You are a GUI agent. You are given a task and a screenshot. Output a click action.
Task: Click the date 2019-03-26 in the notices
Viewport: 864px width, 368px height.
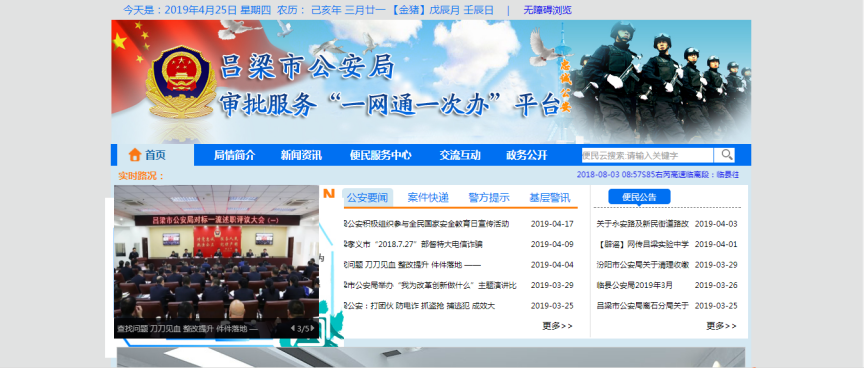pyautogui.click(x=716, y=285)
